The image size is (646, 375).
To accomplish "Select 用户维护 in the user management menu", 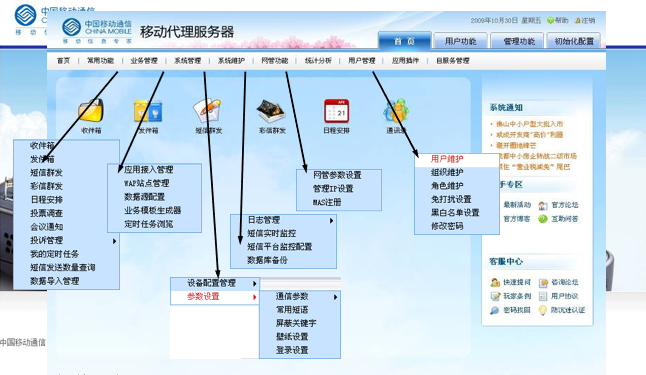I will [x=447, y=159].
